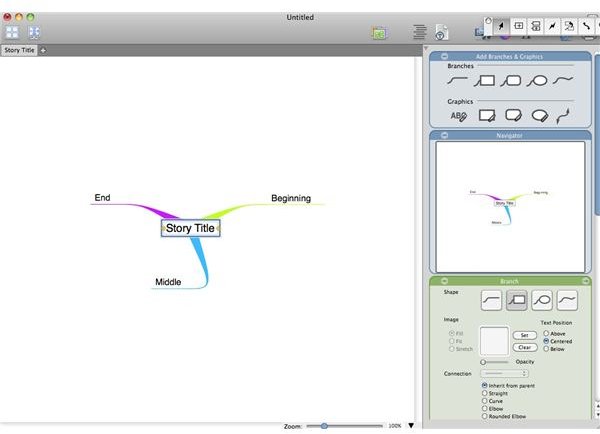Screen dimensions: 600x434
Task: Collapse the Navigator panel
Action: coord(444,135)
